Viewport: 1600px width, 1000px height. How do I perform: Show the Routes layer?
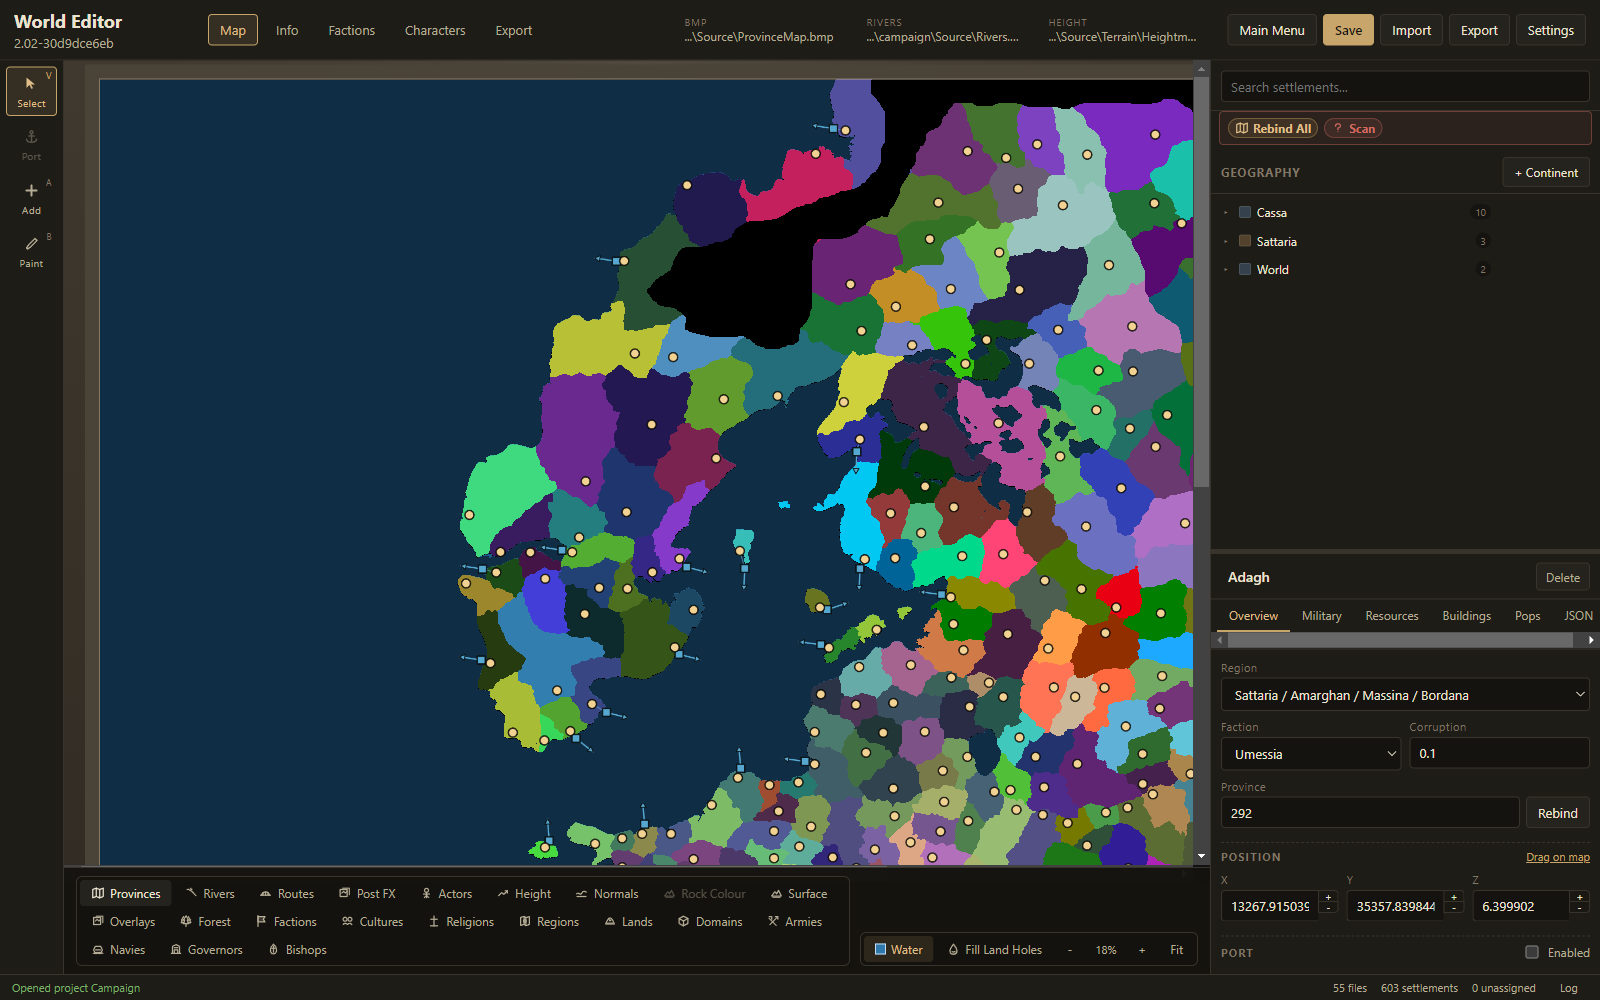(x=286, y=893)
